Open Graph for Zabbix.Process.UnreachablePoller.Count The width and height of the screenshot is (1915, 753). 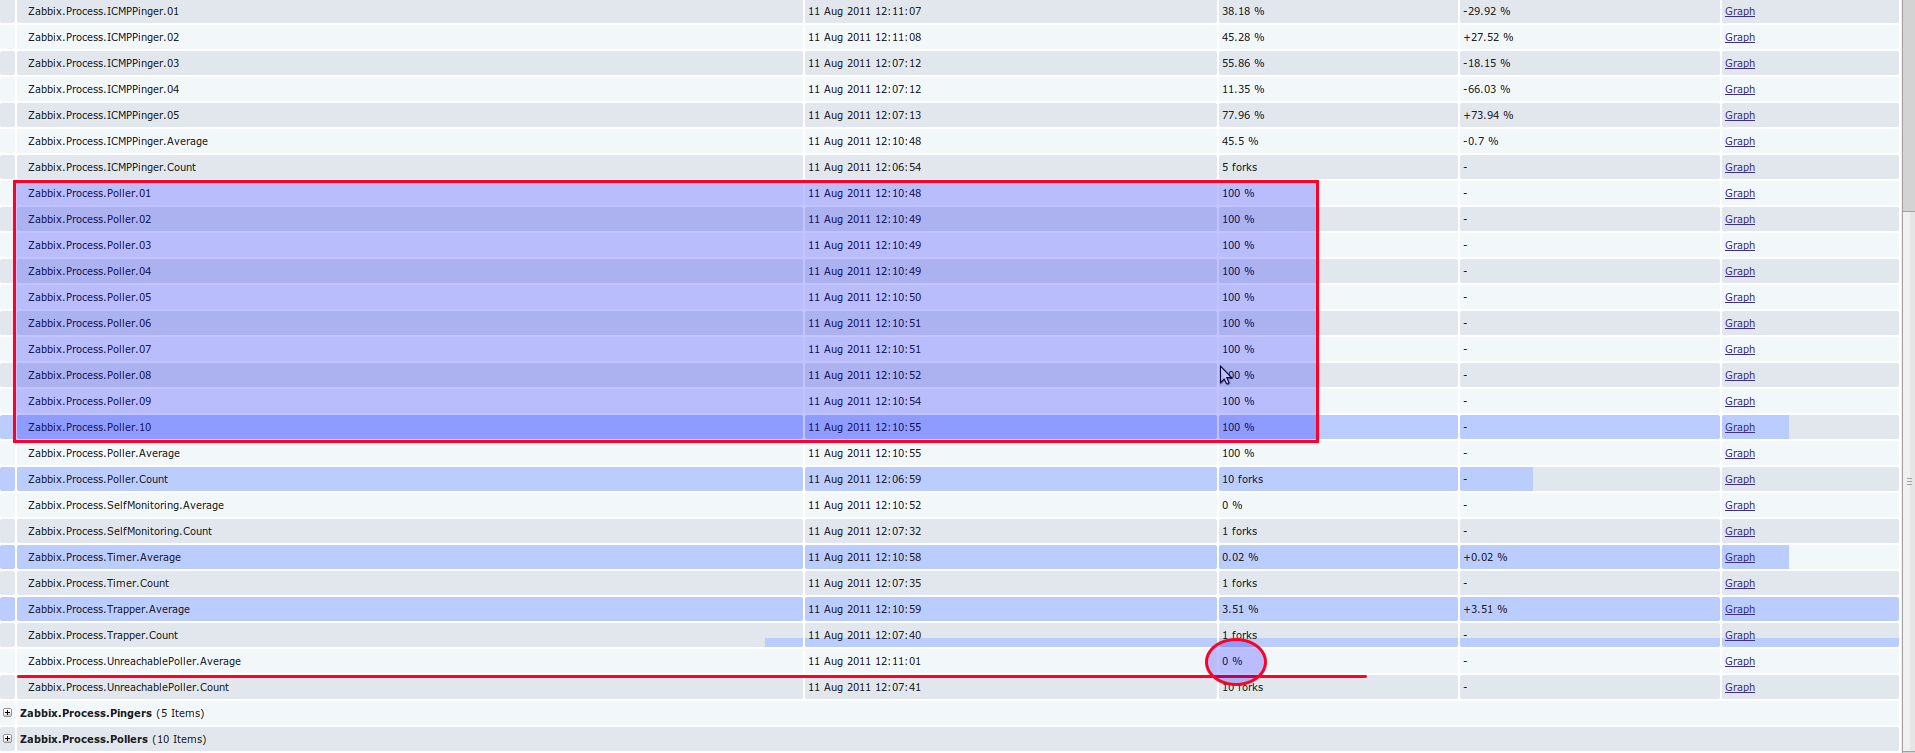[1739, 687]
